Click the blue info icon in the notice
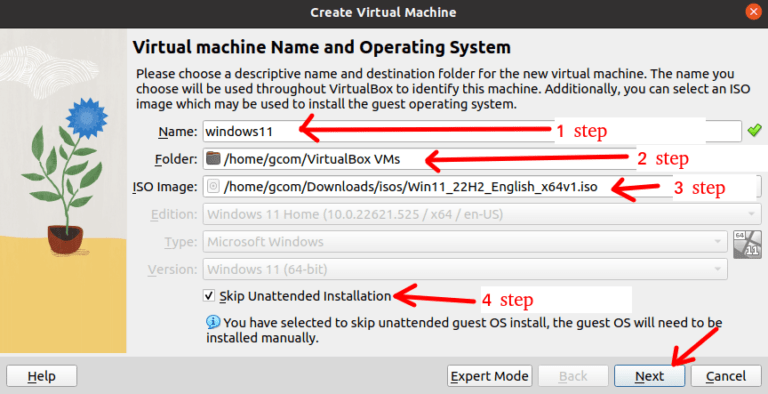 pyautogui.click(x=213, y=322)
